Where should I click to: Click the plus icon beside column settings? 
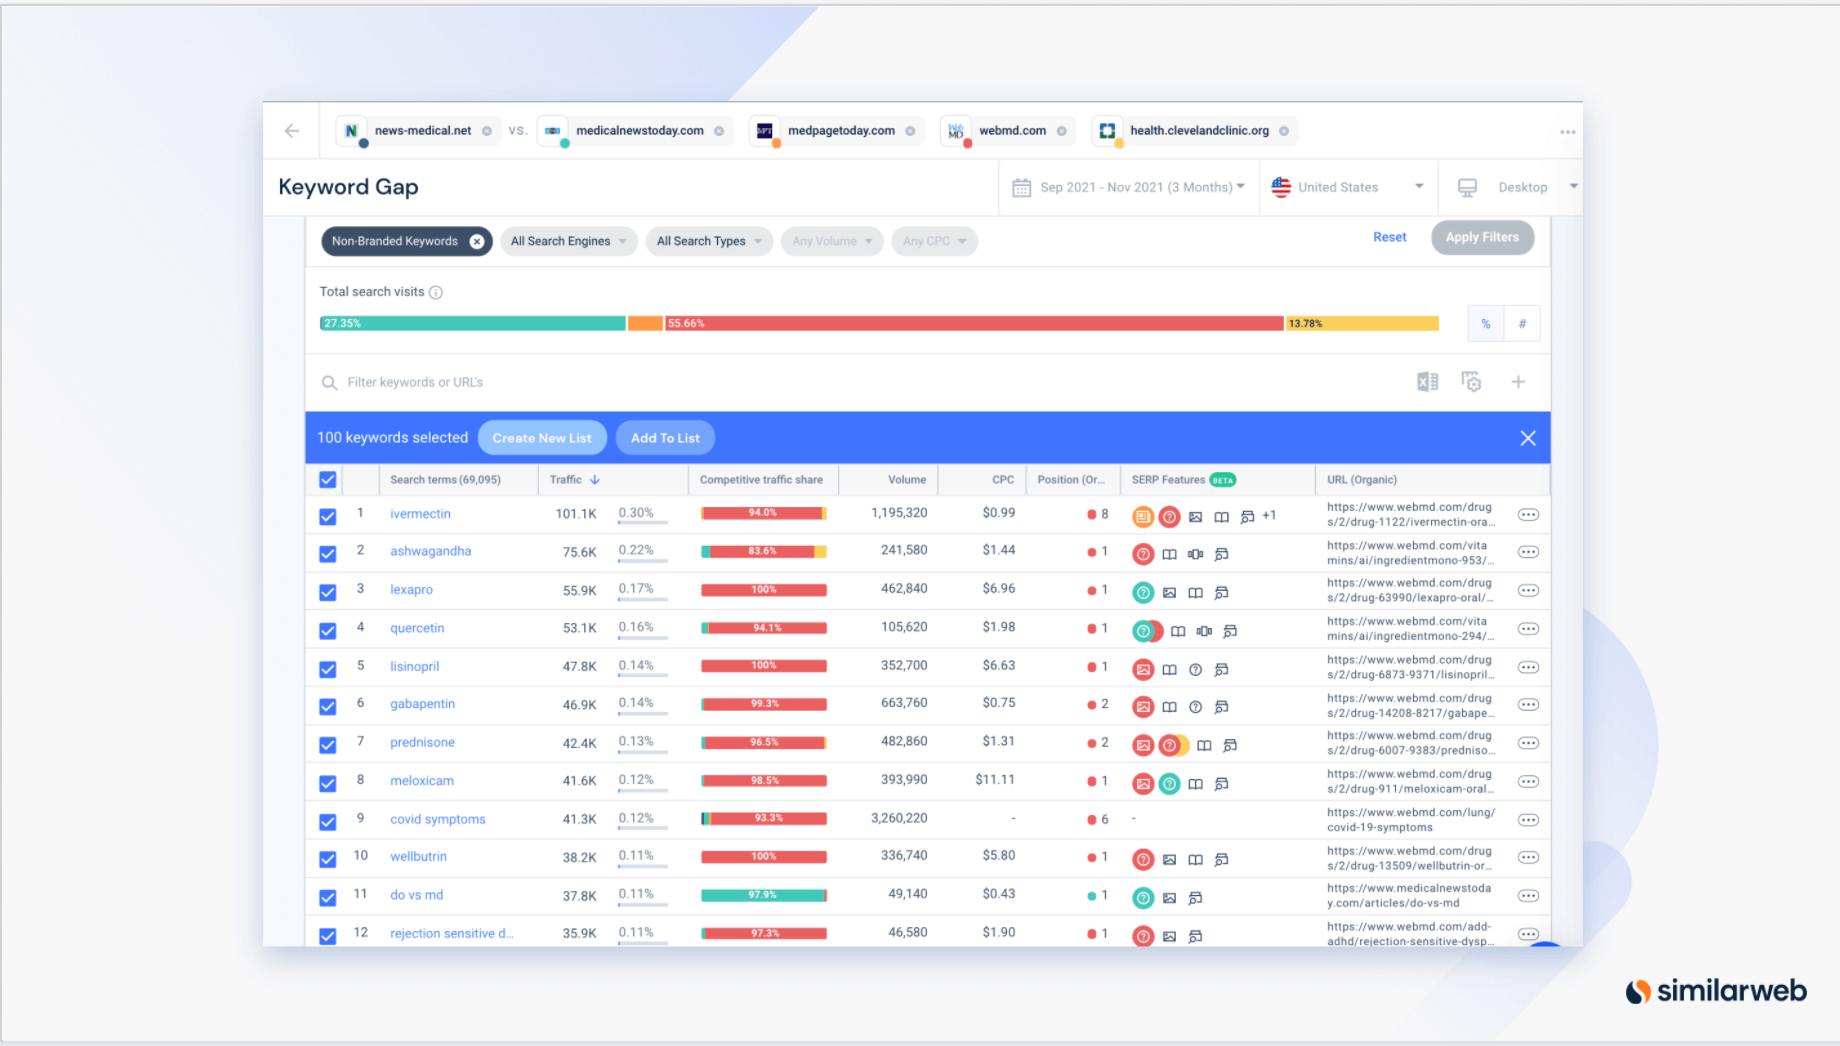point(1518,382)
